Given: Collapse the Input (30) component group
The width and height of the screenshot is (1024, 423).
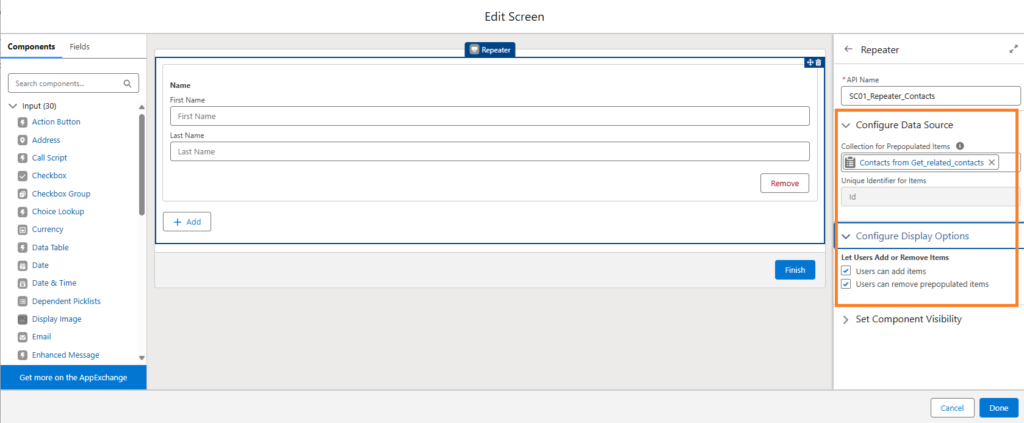Looking at the screenshot, I should 13,106.
